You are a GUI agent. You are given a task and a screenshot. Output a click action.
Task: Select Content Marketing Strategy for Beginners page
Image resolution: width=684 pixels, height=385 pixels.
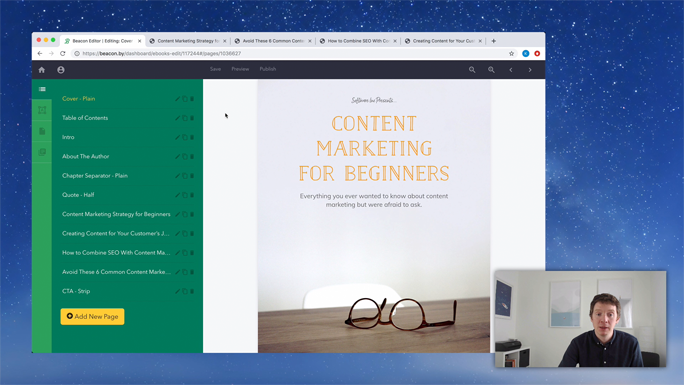pyautogui.click(x=116, y=215)
